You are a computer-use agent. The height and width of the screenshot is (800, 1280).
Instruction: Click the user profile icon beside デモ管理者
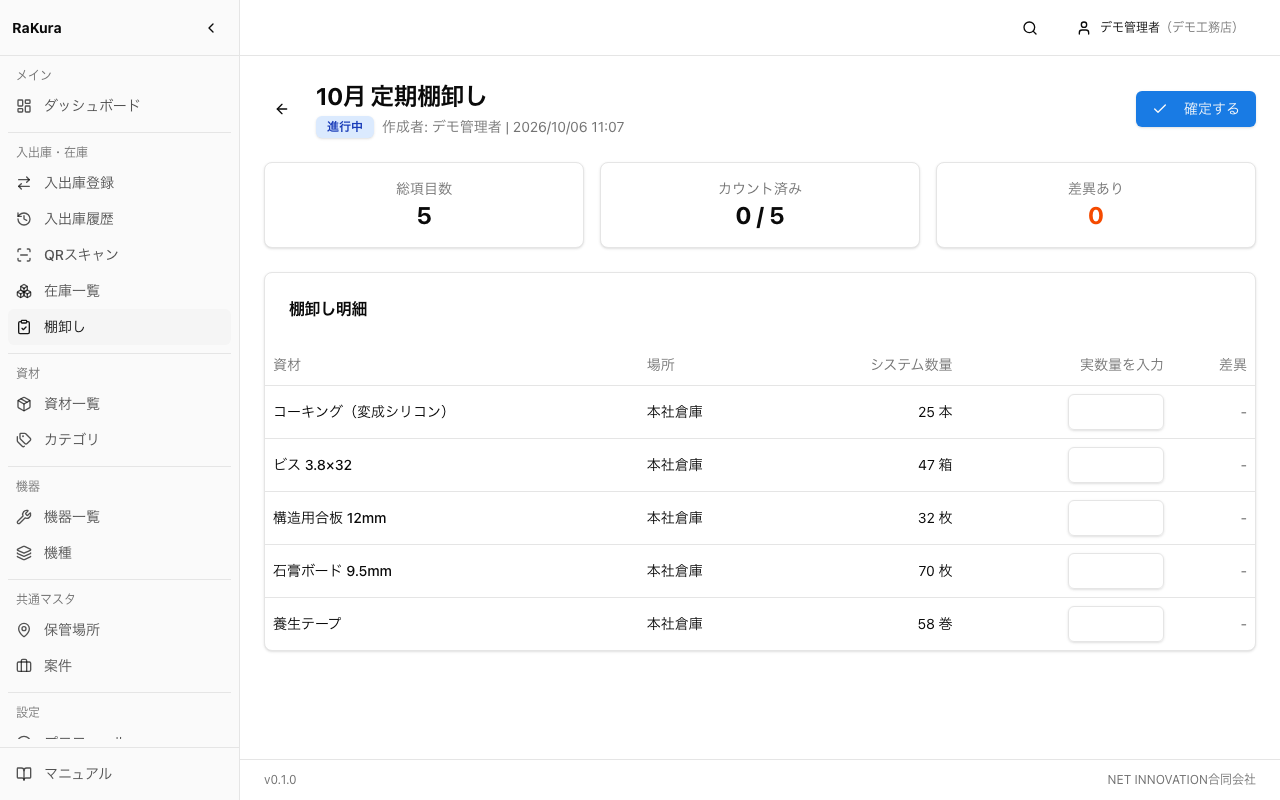point(1084,28)
